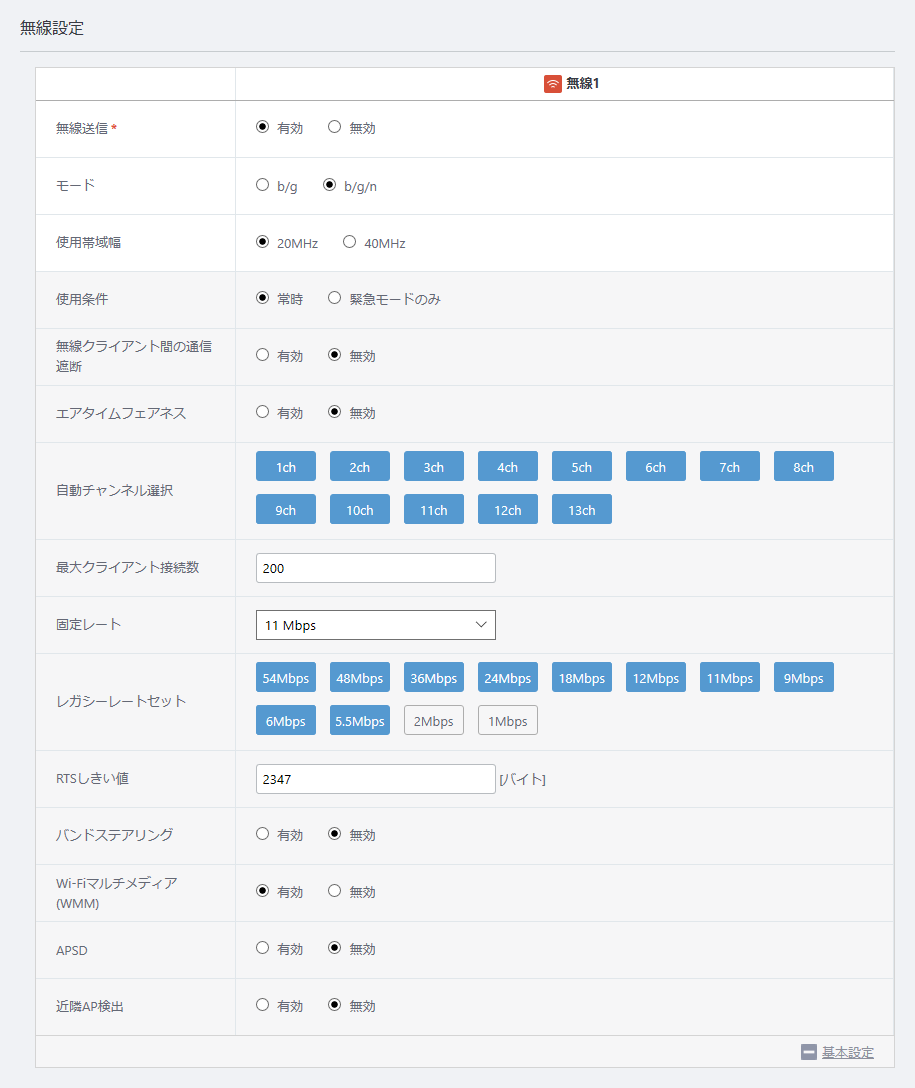Enable the 2Mbps legacy rate
This screenshot has width=915, height=1088.
tap(434, 721)
